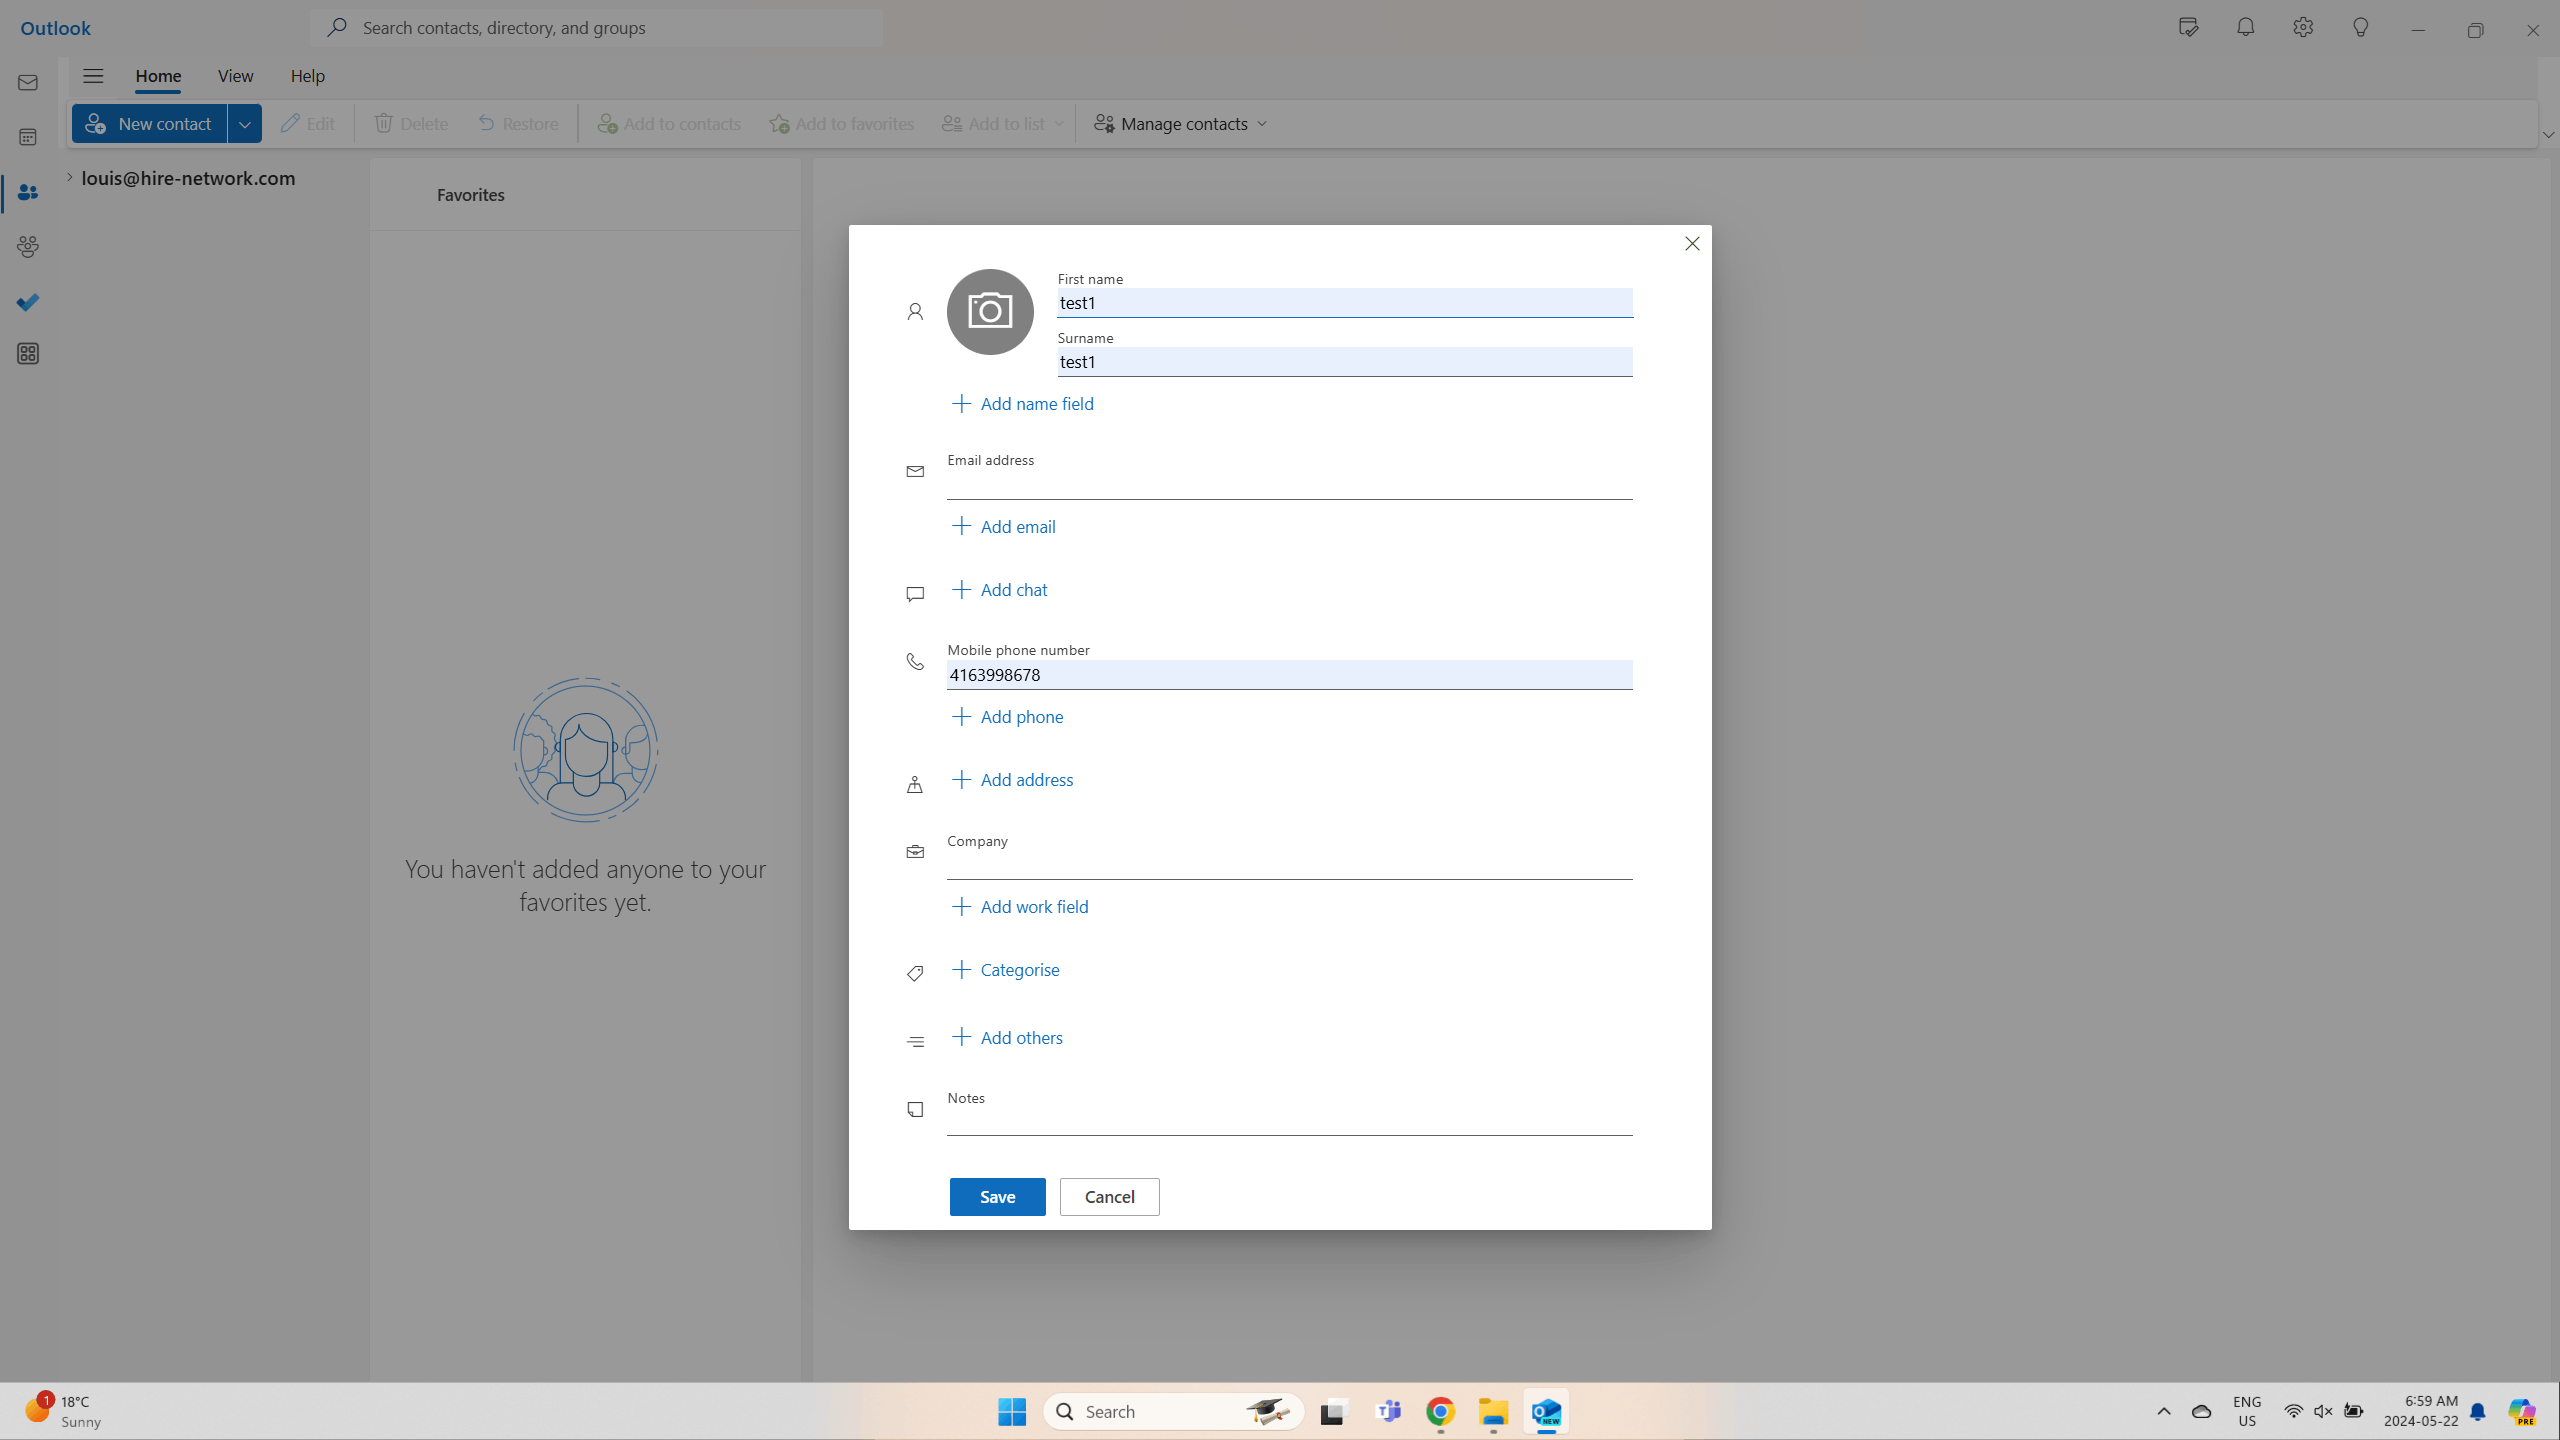Select Add to favorites in the ribbon
The image size is (2560, 1440).
coord(841,123)
